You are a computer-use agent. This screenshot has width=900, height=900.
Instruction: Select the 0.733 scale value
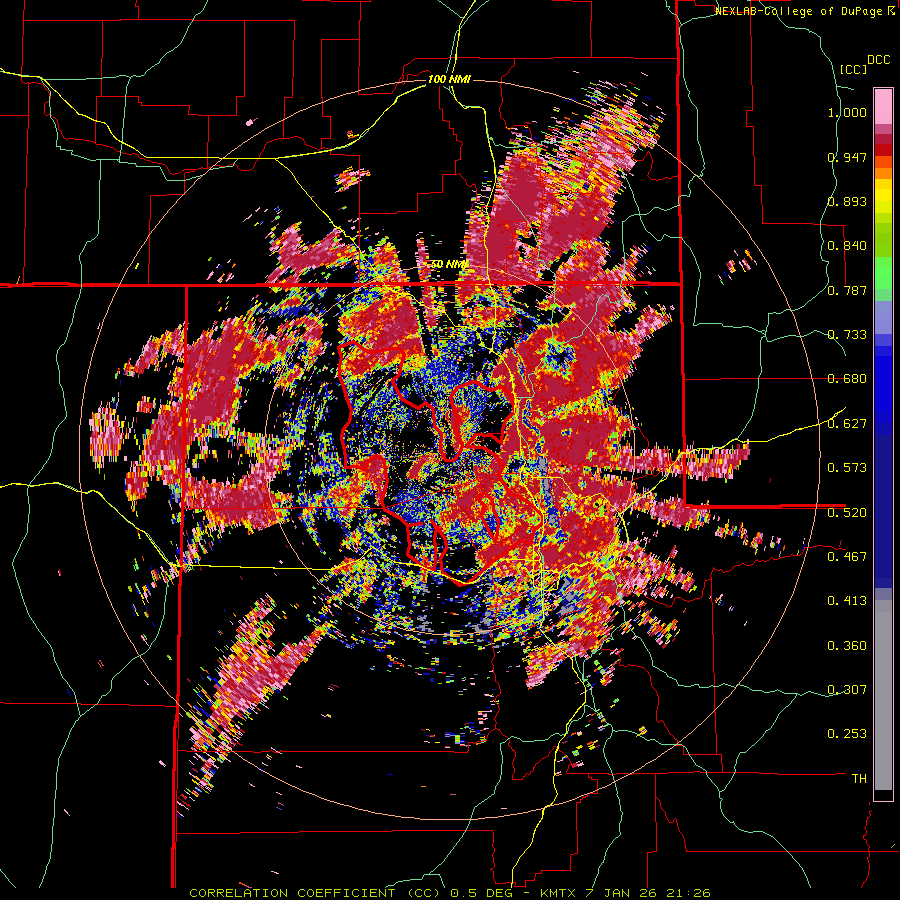[x=847, y=335]
